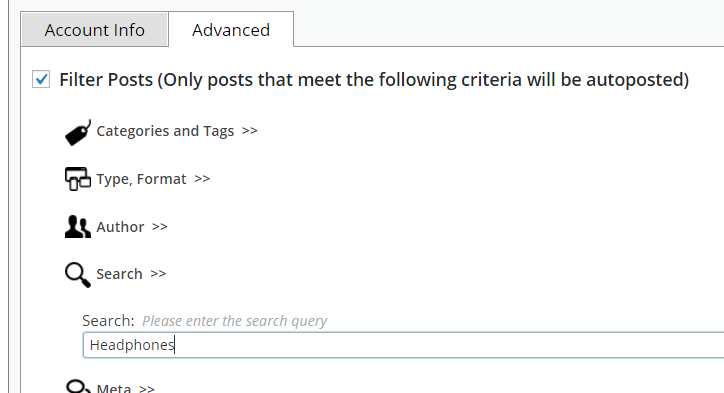Click the magnifying glass Search icon

78,275
